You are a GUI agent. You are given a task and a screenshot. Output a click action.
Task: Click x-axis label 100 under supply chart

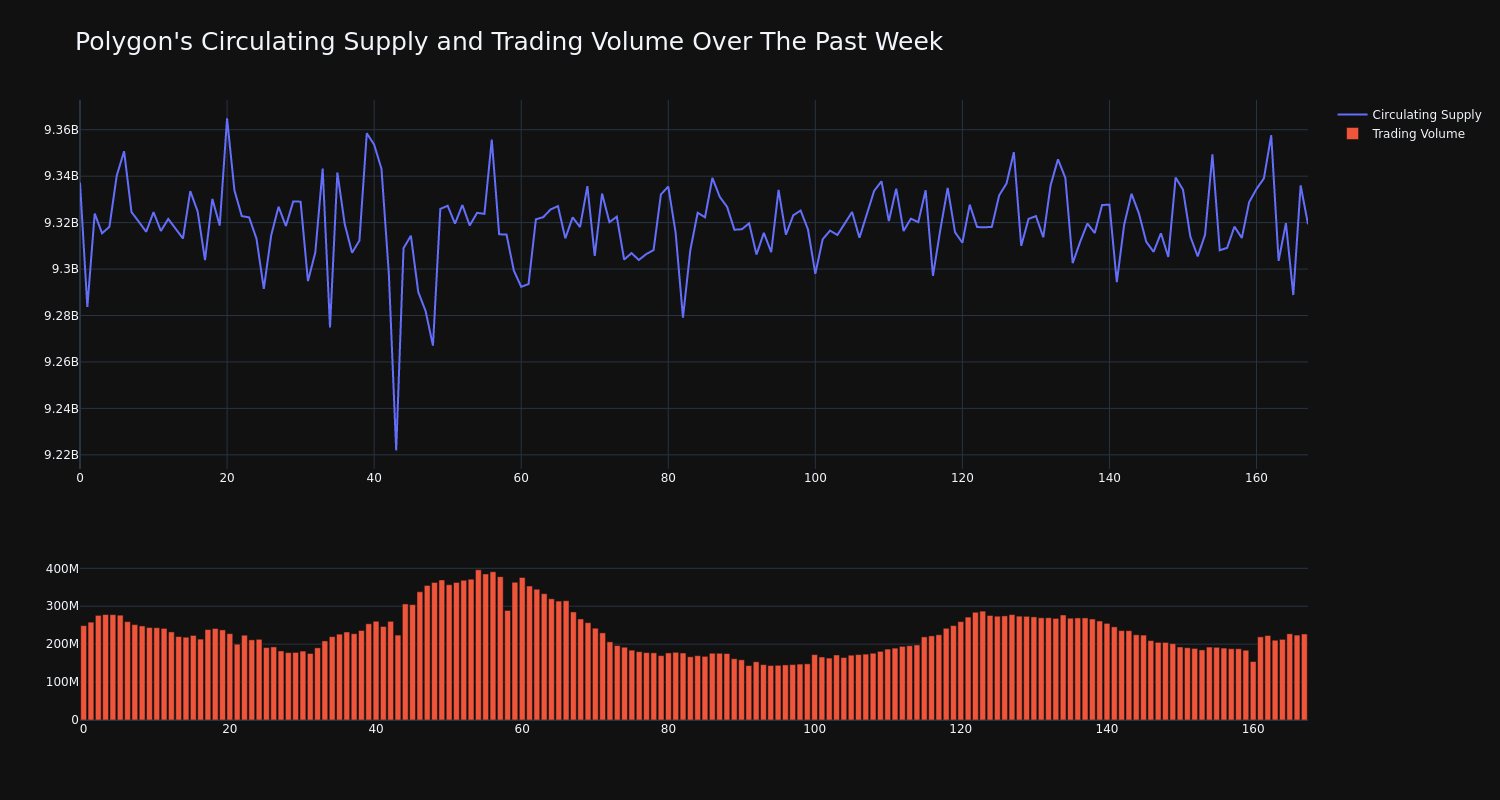815,478
